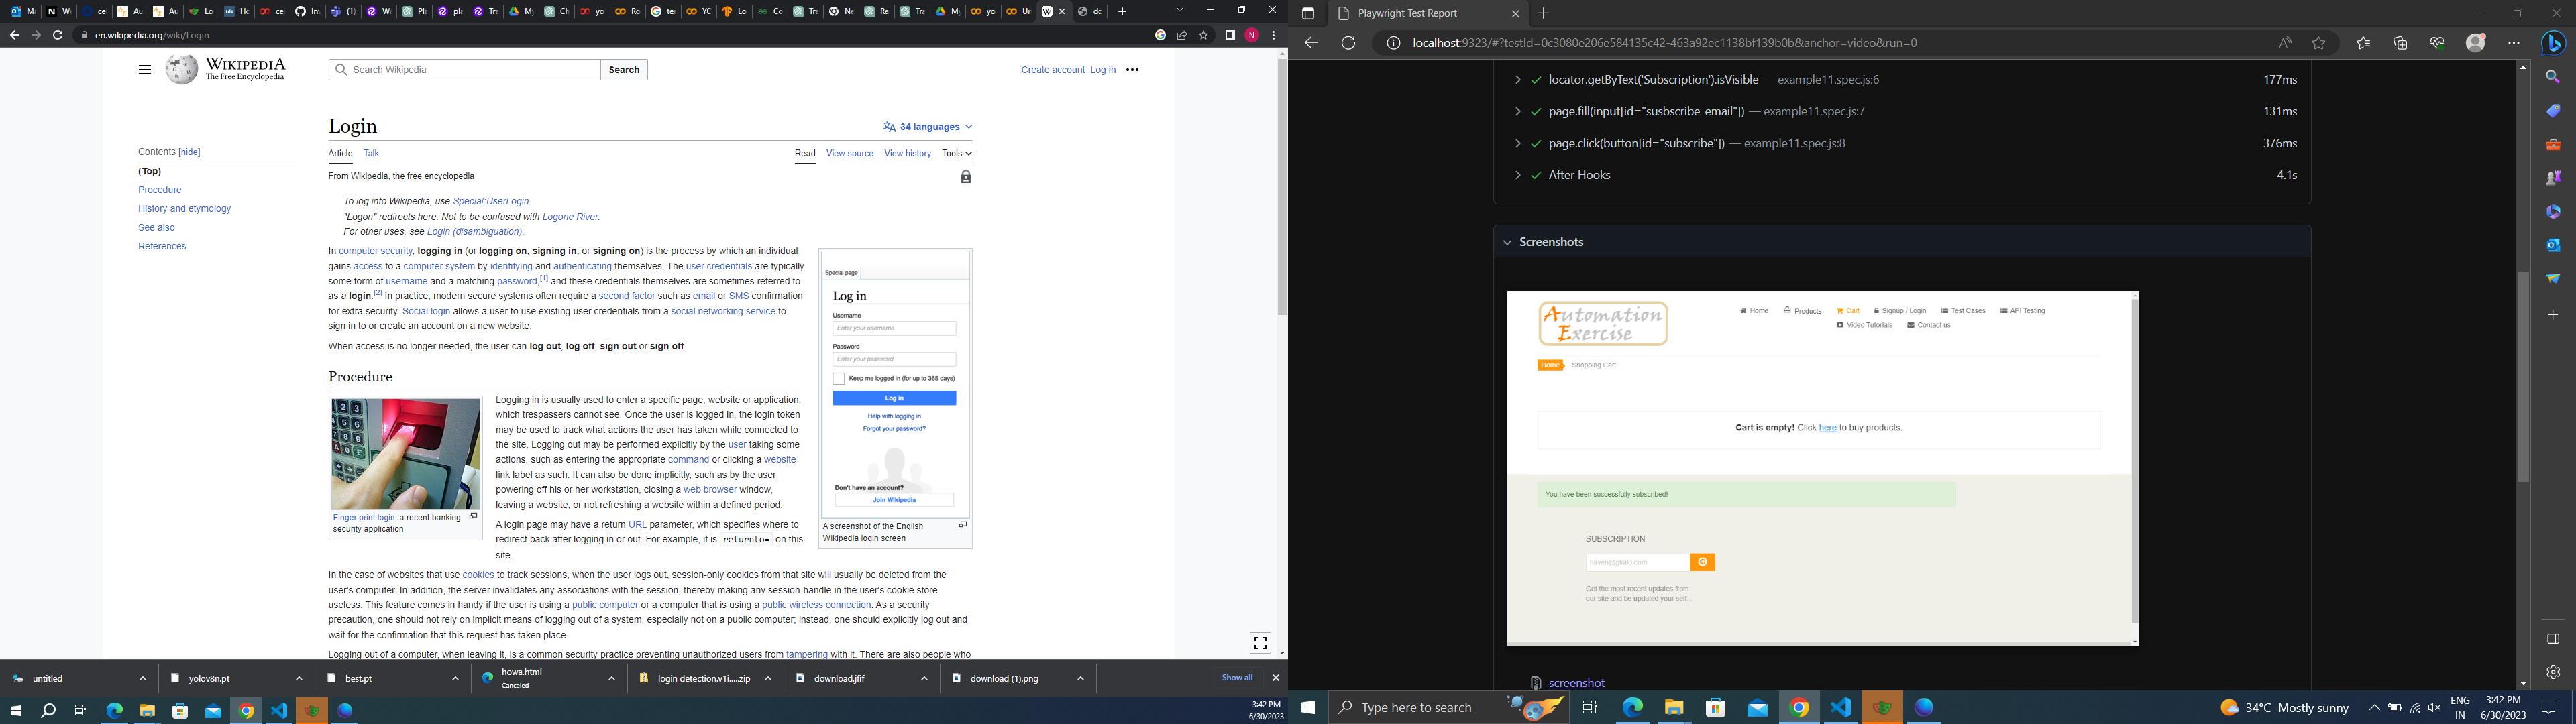Open Chrome's three-dot menu
The image size is (2576, 724).
[1273, 35]
